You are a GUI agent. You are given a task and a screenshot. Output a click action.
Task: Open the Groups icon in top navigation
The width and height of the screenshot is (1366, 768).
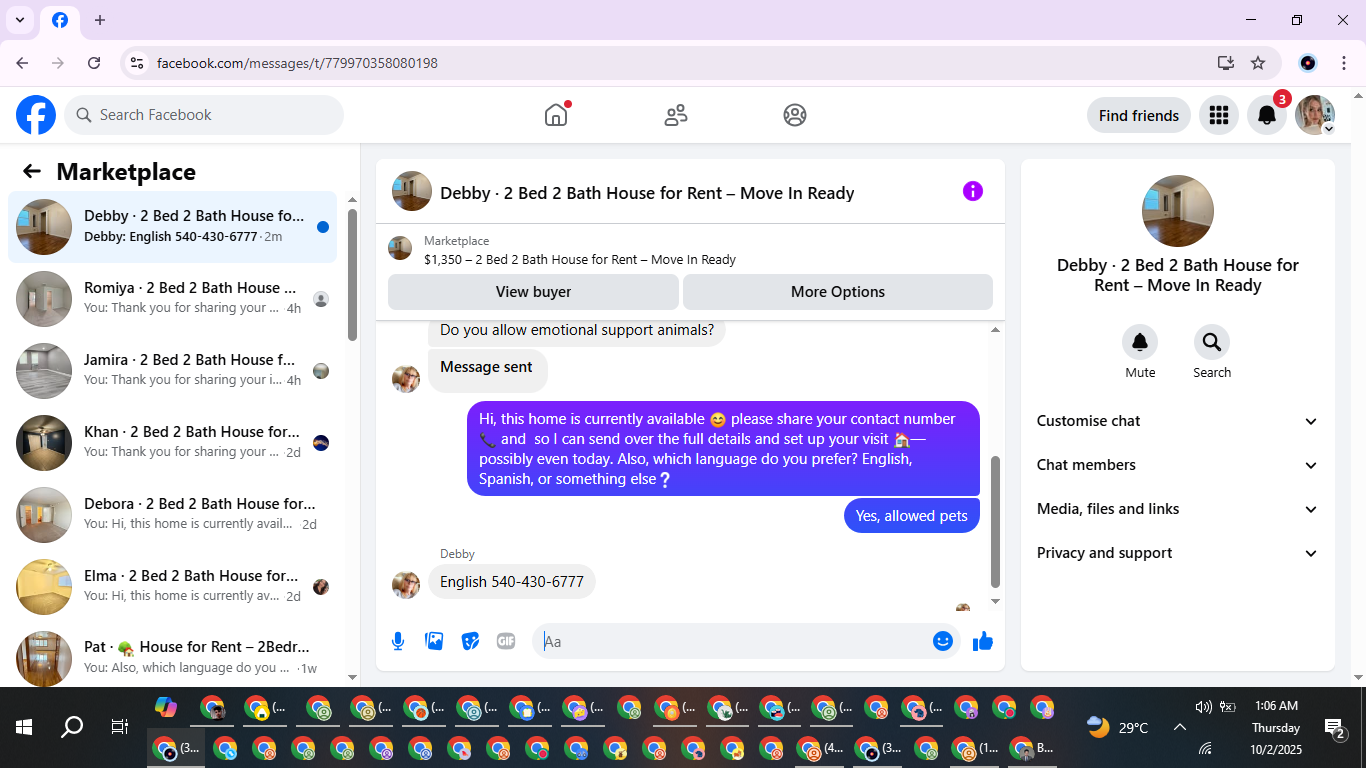coord(795,115)
